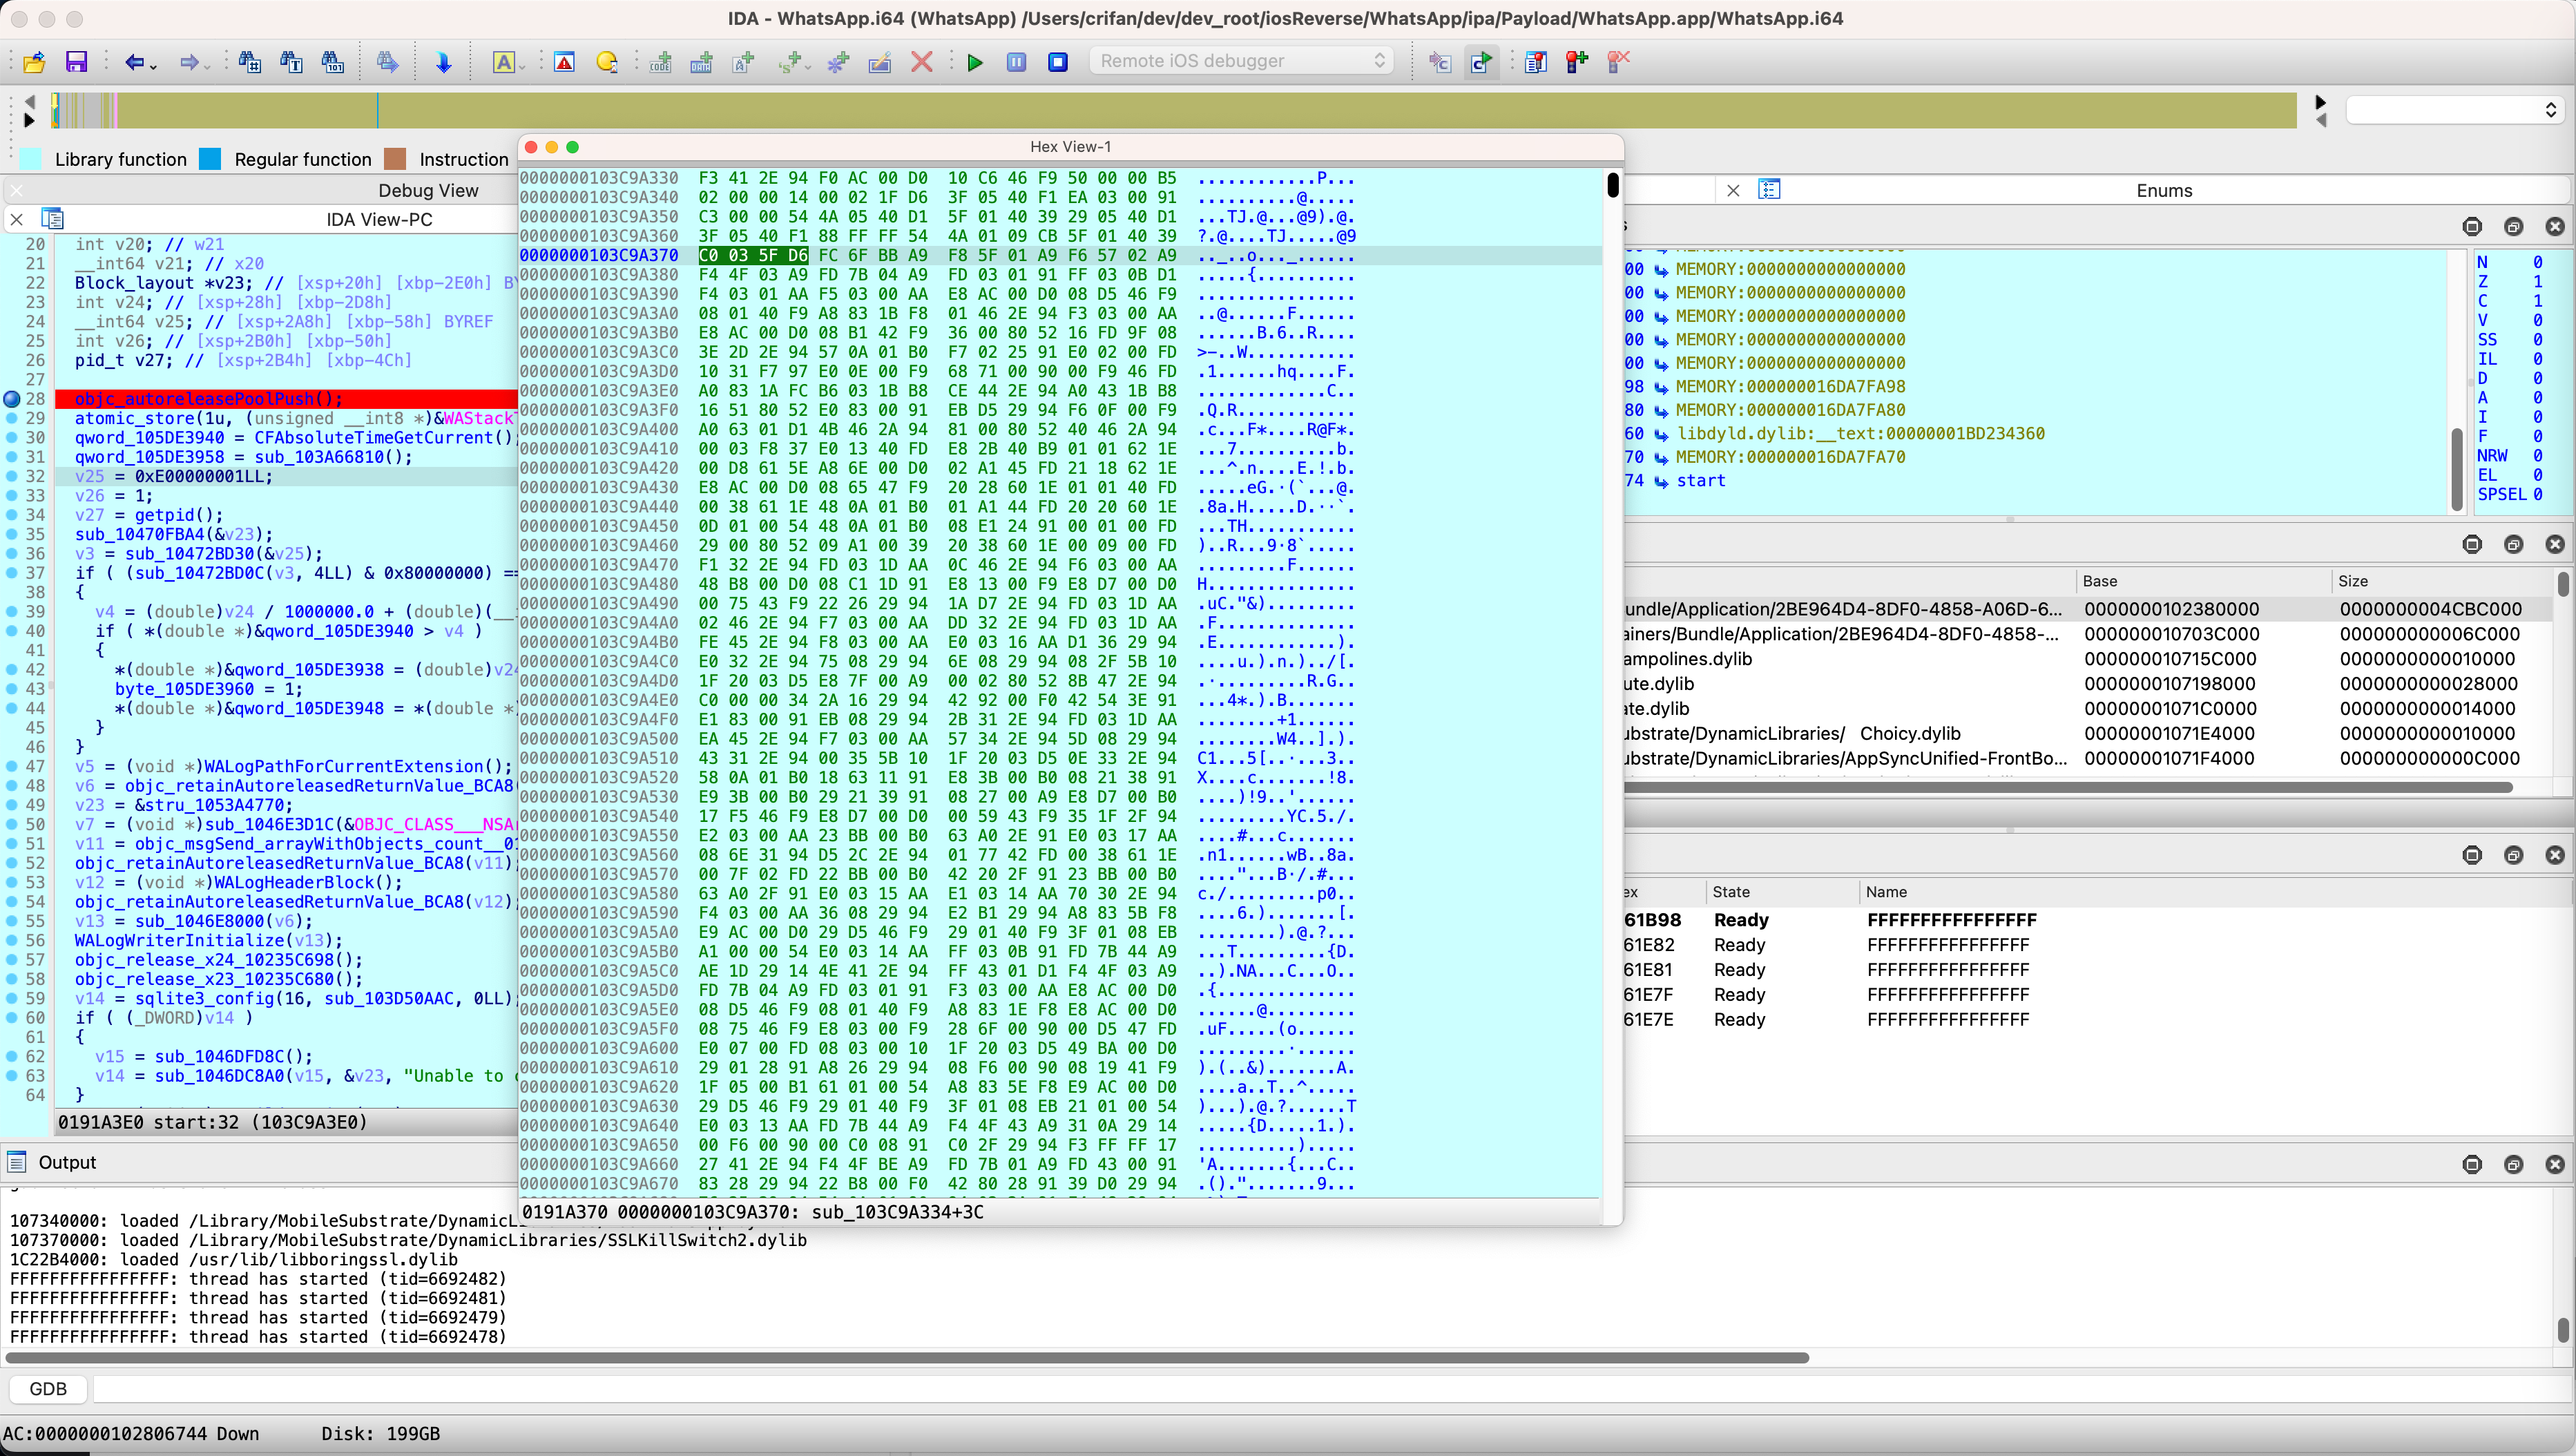Image resolution: width=2576 pixels, height=1456 pixels.
Task: Convert to data with the DATA plus icon
Action: pyautogui.click(x=702, y=62)
